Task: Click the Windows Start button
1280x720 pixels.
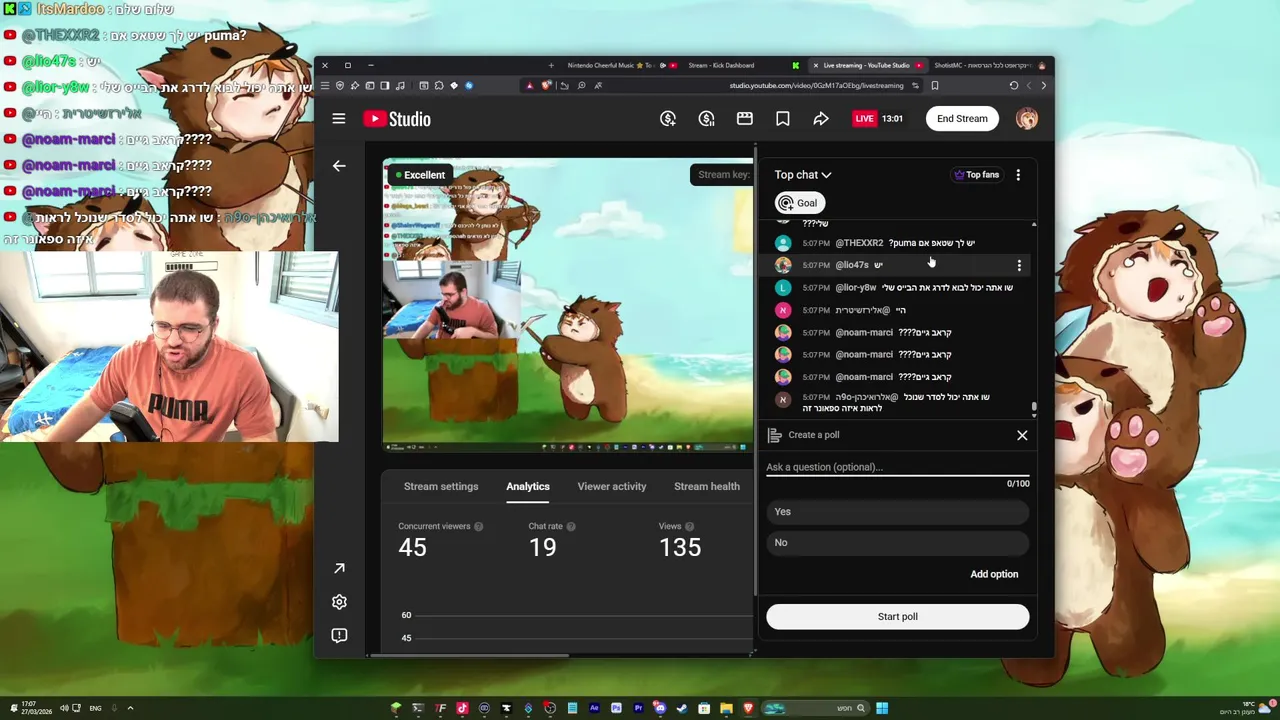Action: (x=882, y=708)
